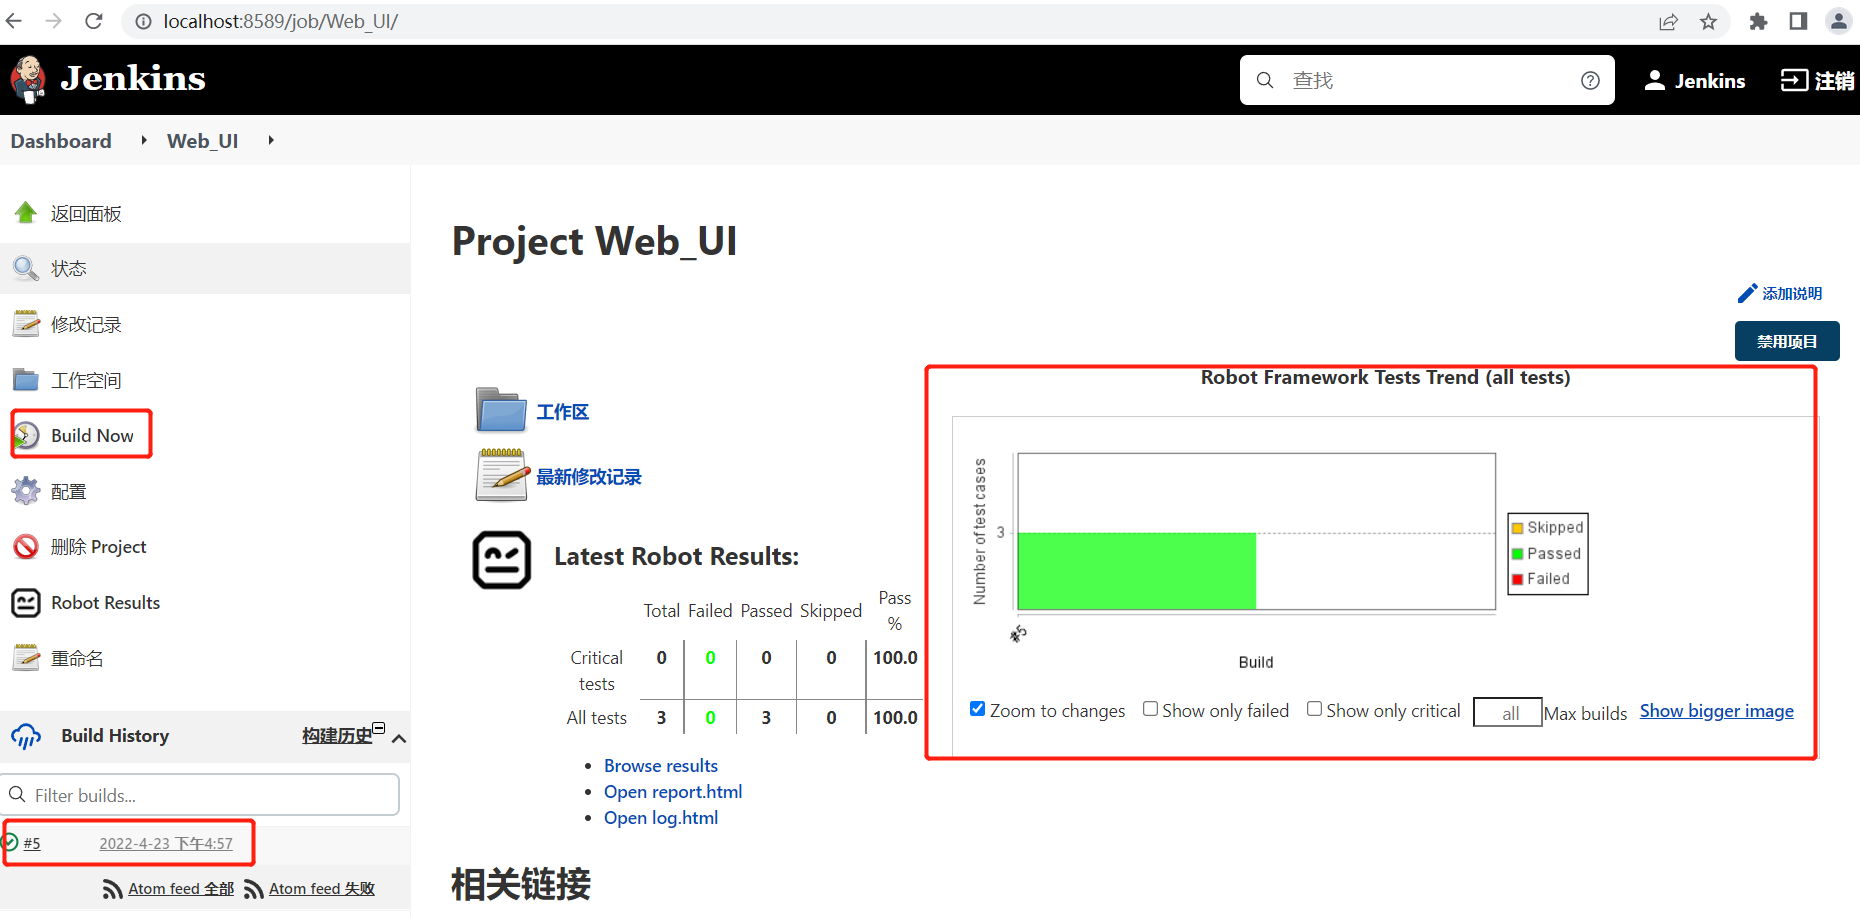Image resolution: width=1860 pixels, height=917 pixels.
Task: Click the 最新修改记录 notepad icon
Action: (x=501, y=475)
